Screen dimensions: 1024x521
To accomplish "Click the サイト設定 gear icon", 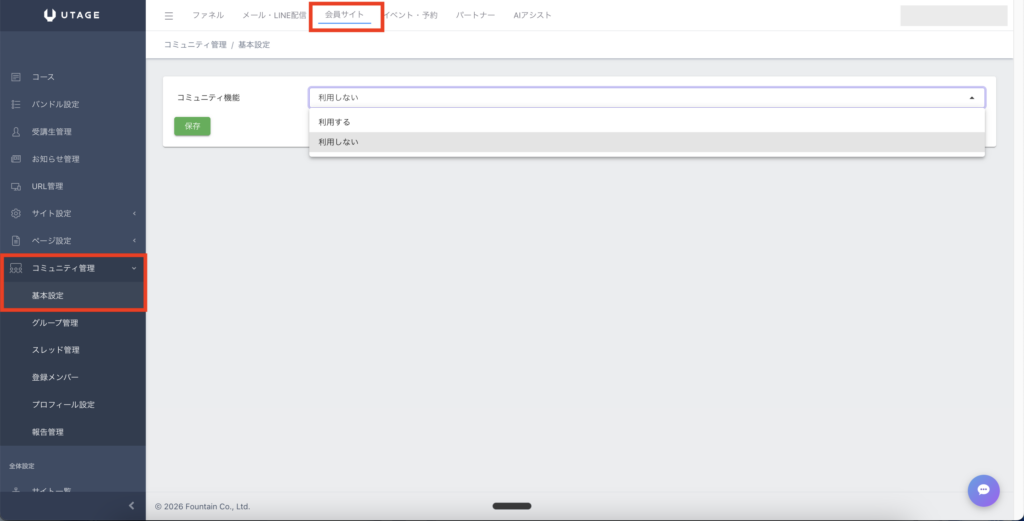I will (x=16, y=213).
